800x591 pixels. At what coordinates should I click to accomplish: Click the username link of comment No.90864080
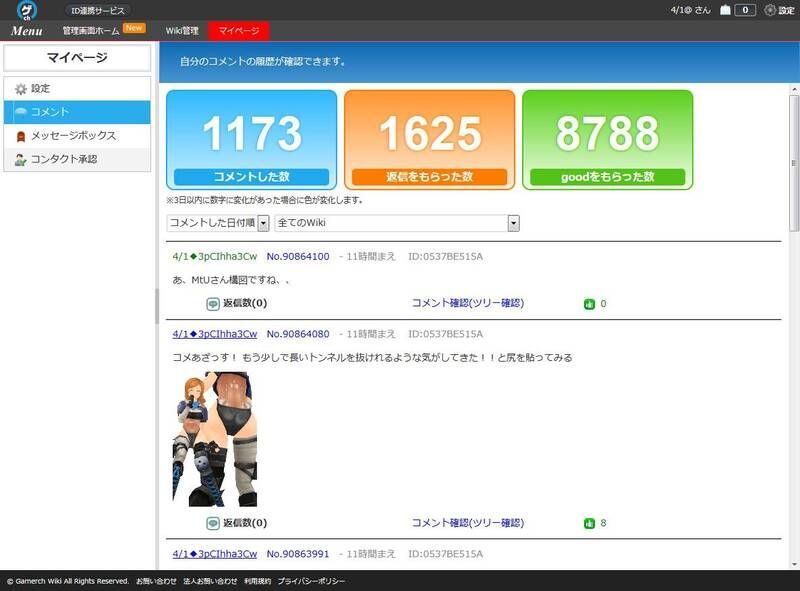(x=215, y=334)
